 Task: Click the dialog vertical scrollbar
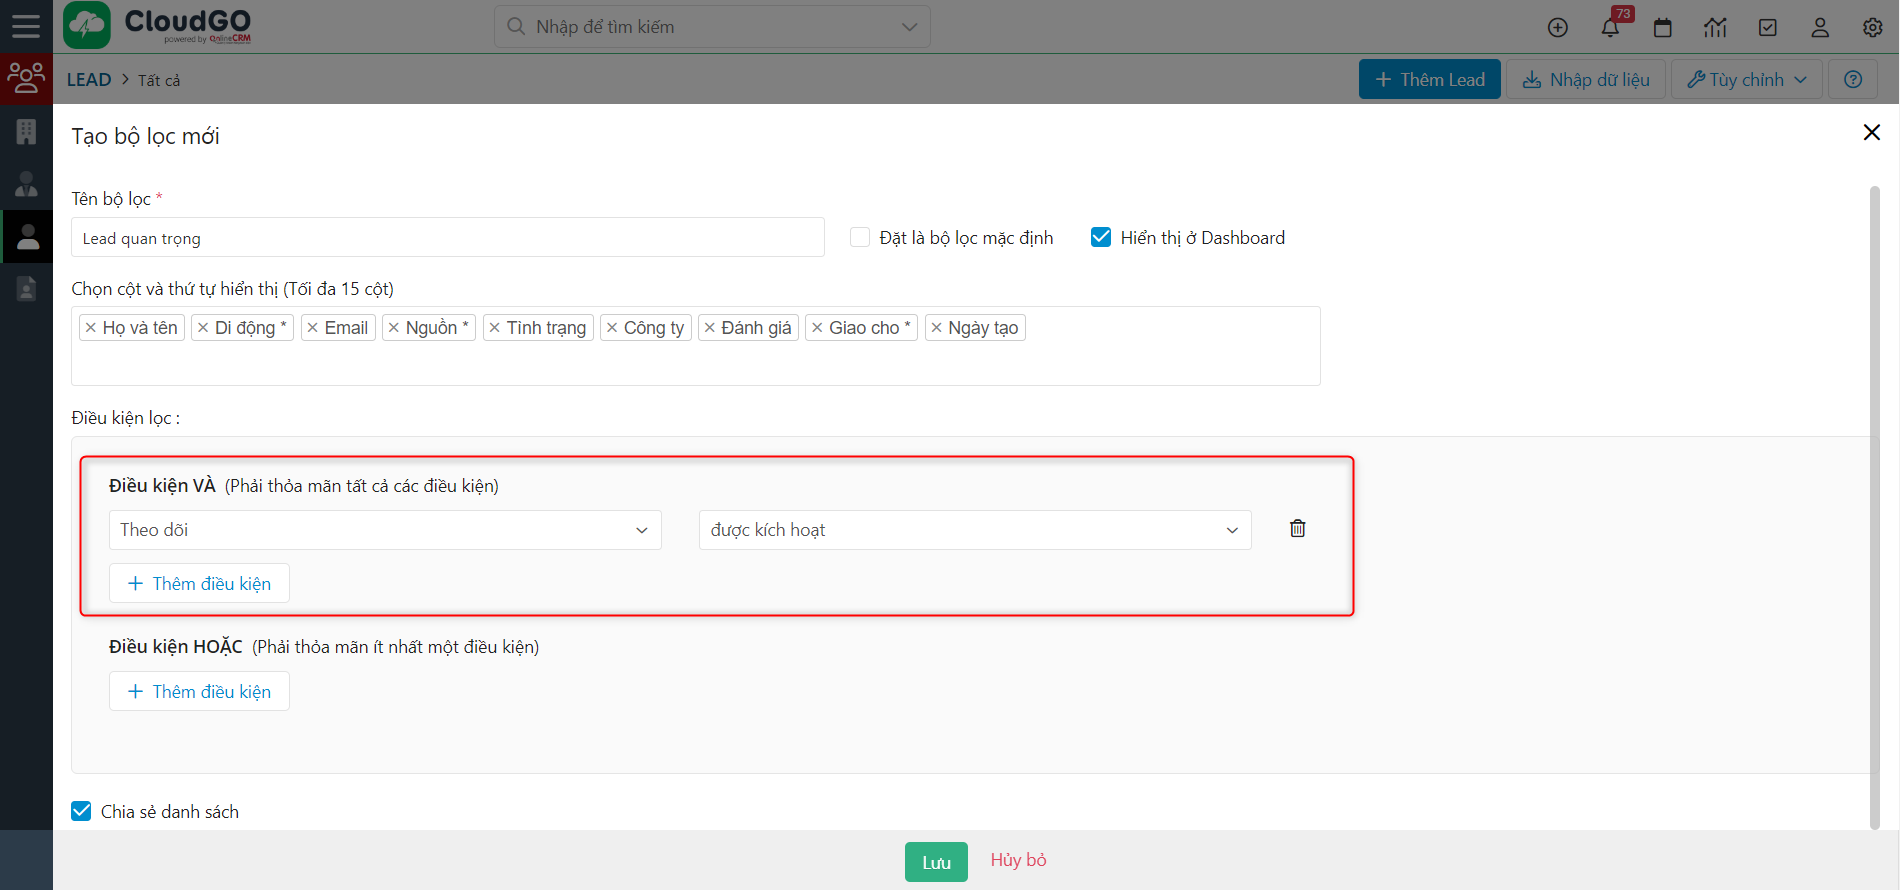click(x=1875, y=508)
